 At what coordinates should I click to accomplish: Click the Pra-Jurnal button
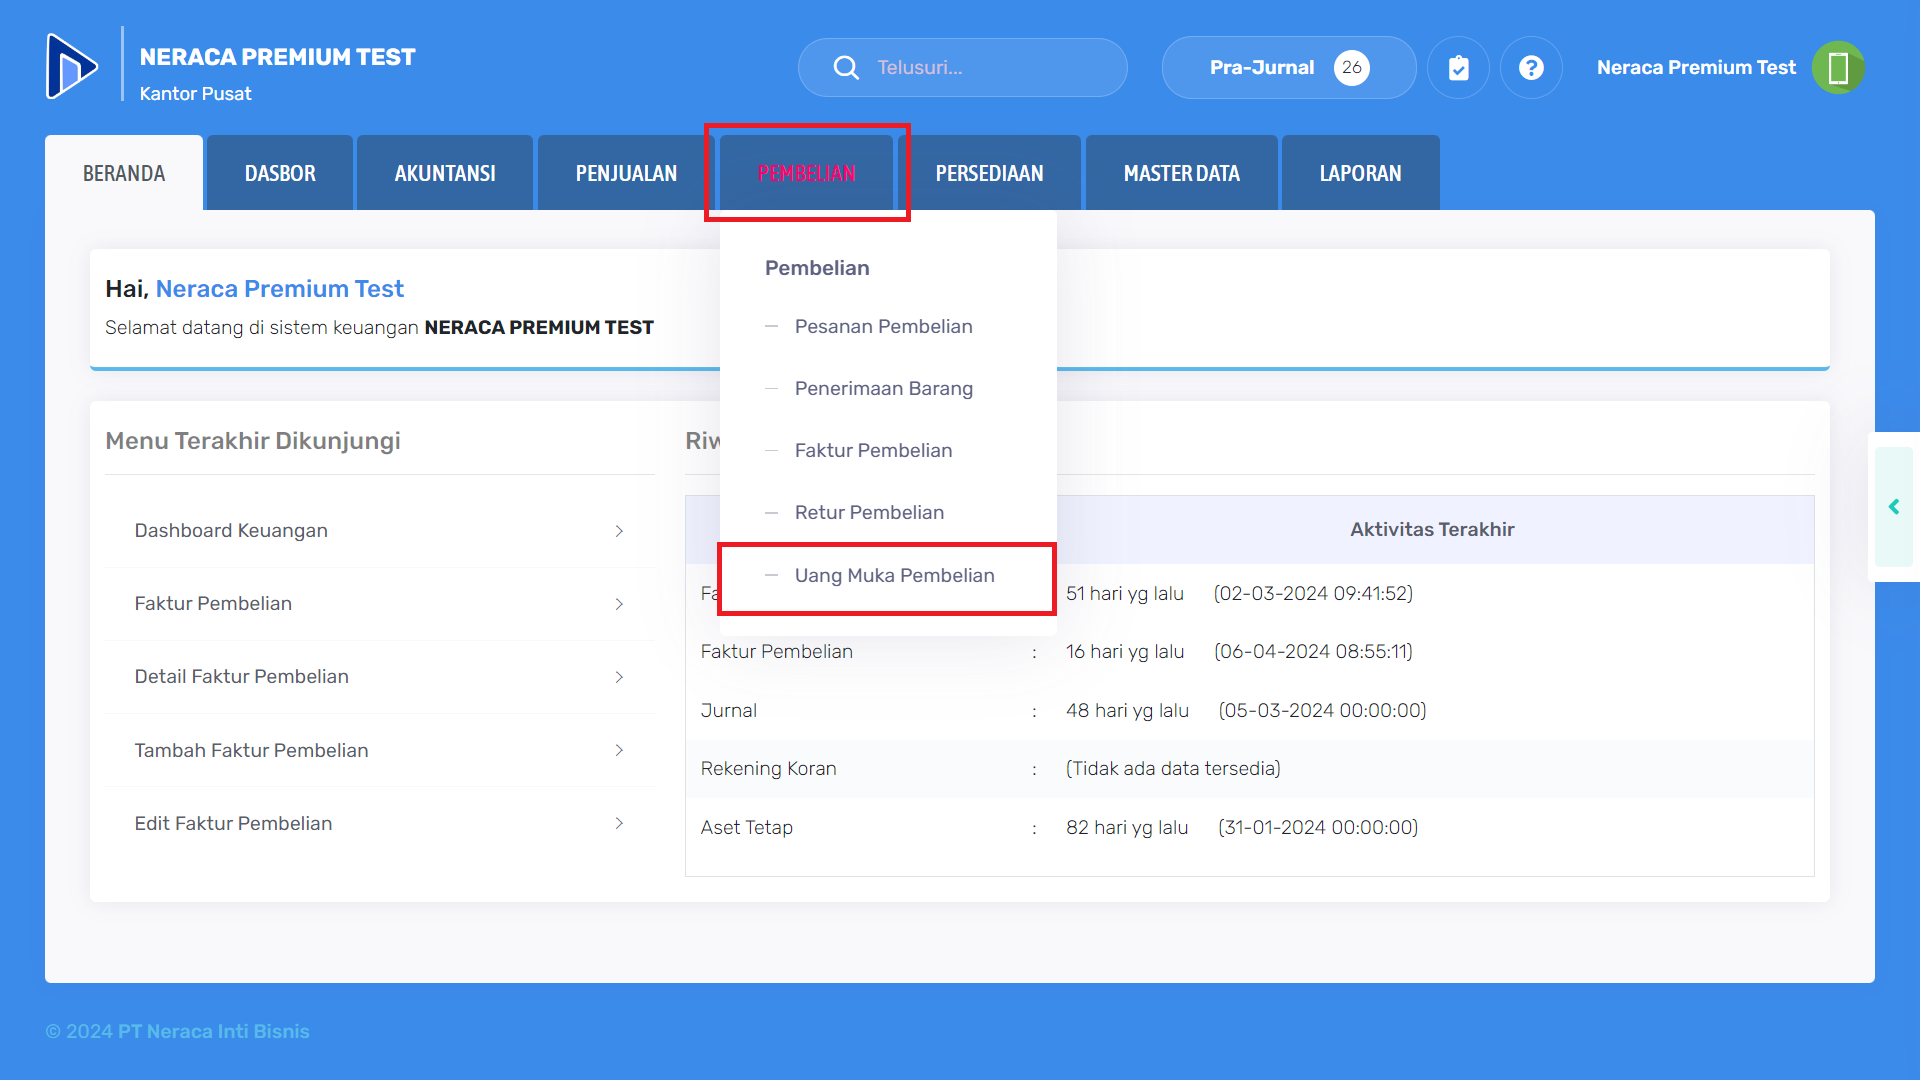pyautogui.click(x=1261, y=68)
